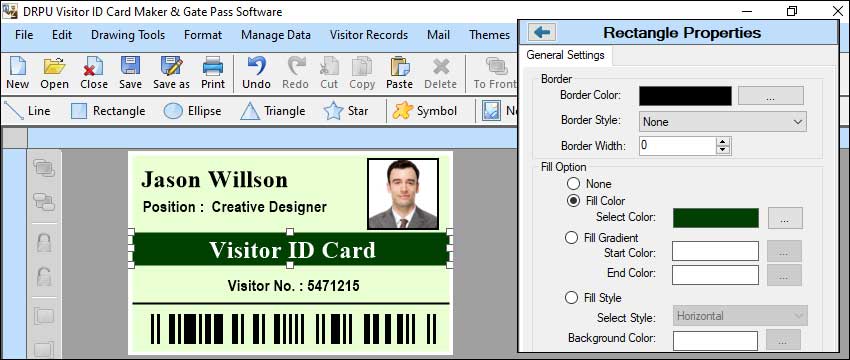
Task: Open the Border Style dropdown
Action: pyautogui.click(x=723, y=122)
